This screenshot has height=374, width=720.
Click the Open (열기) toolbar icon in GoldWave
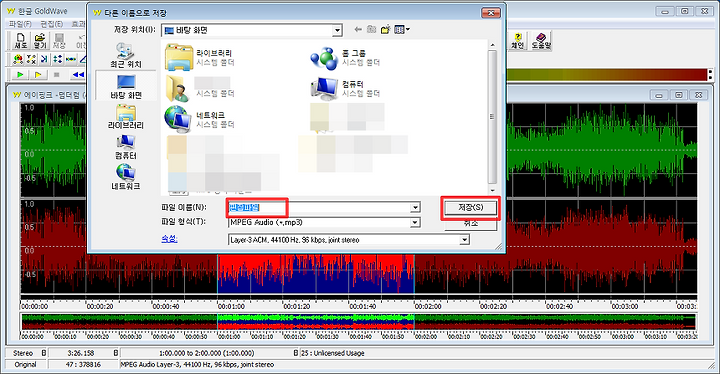click(40, 41)
